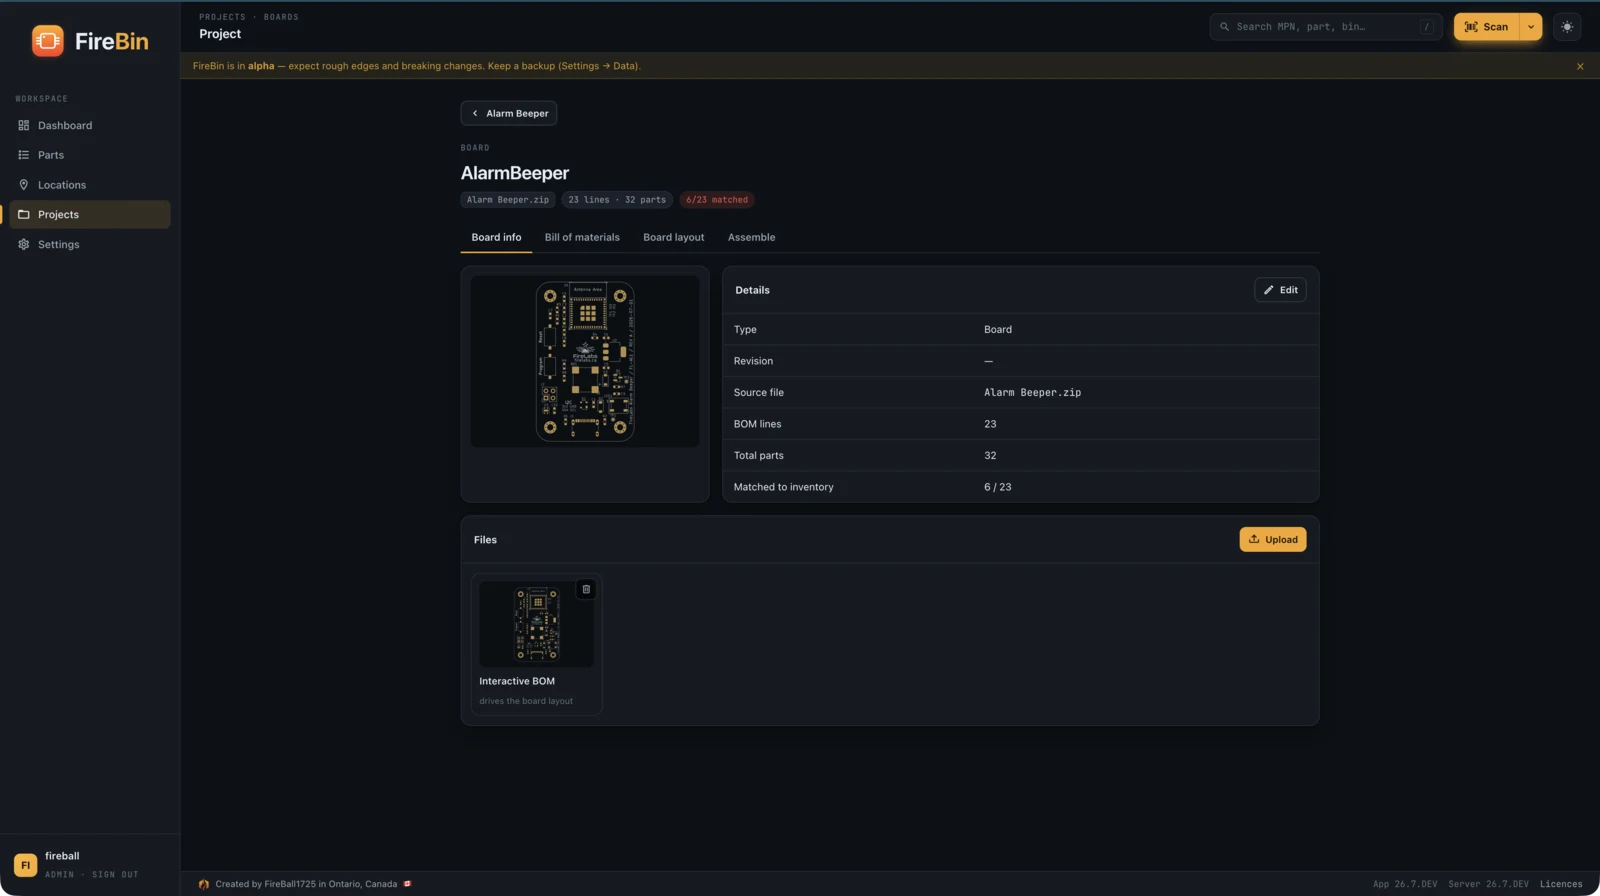Click the large board preview image
This screenshot has width=1600, height=896.
tap(585, 361)
